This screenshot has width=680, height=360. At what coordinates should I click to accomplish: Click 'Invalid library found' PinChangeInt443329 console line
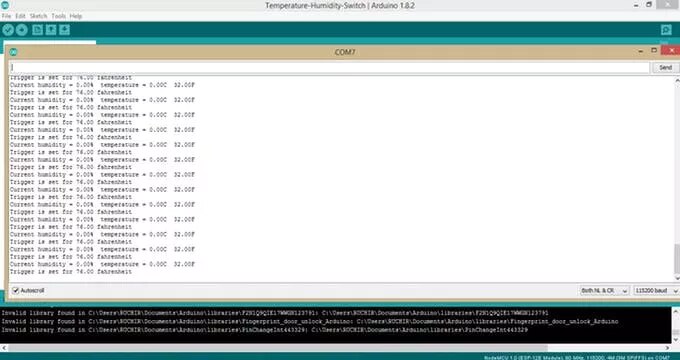click(x=265, y=330)
